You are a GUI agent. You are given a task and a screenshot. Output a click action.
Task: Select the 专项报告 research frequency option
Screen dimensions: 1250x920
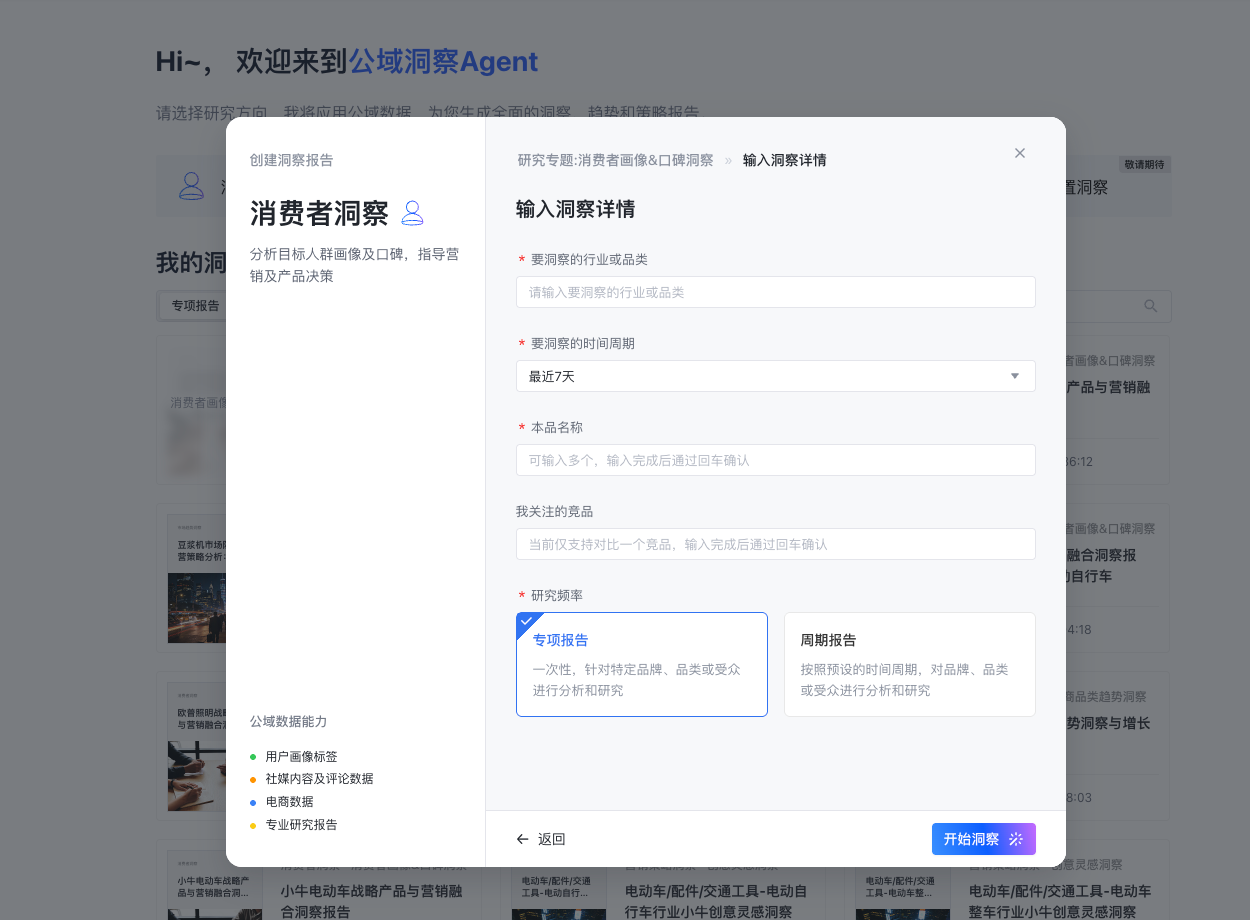pyautogui.click(x=641, y=664)
